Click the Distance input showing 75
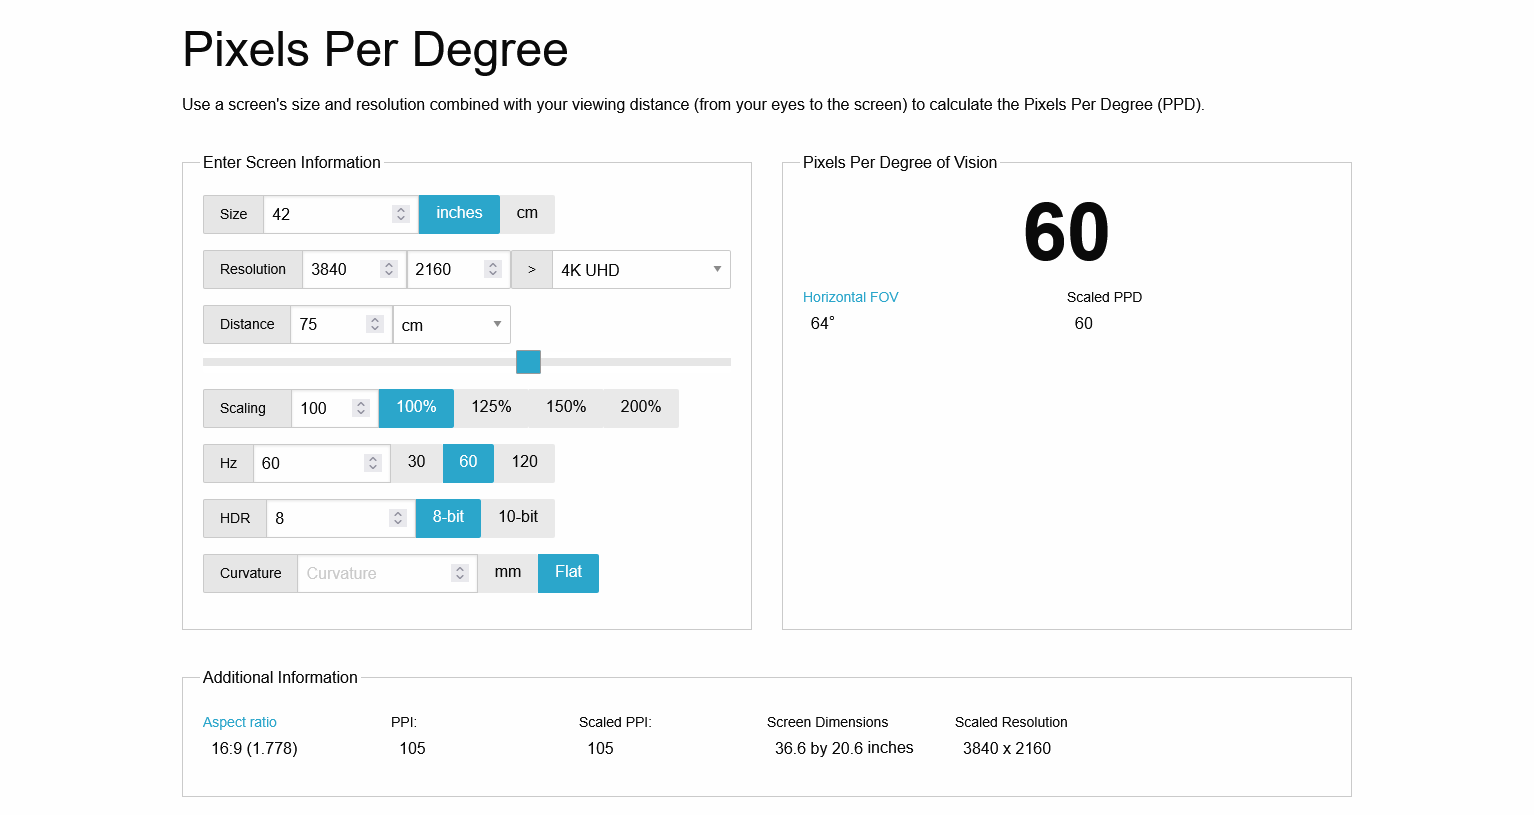The height and width of the screenshot is (815, 1534). [341, 324]
